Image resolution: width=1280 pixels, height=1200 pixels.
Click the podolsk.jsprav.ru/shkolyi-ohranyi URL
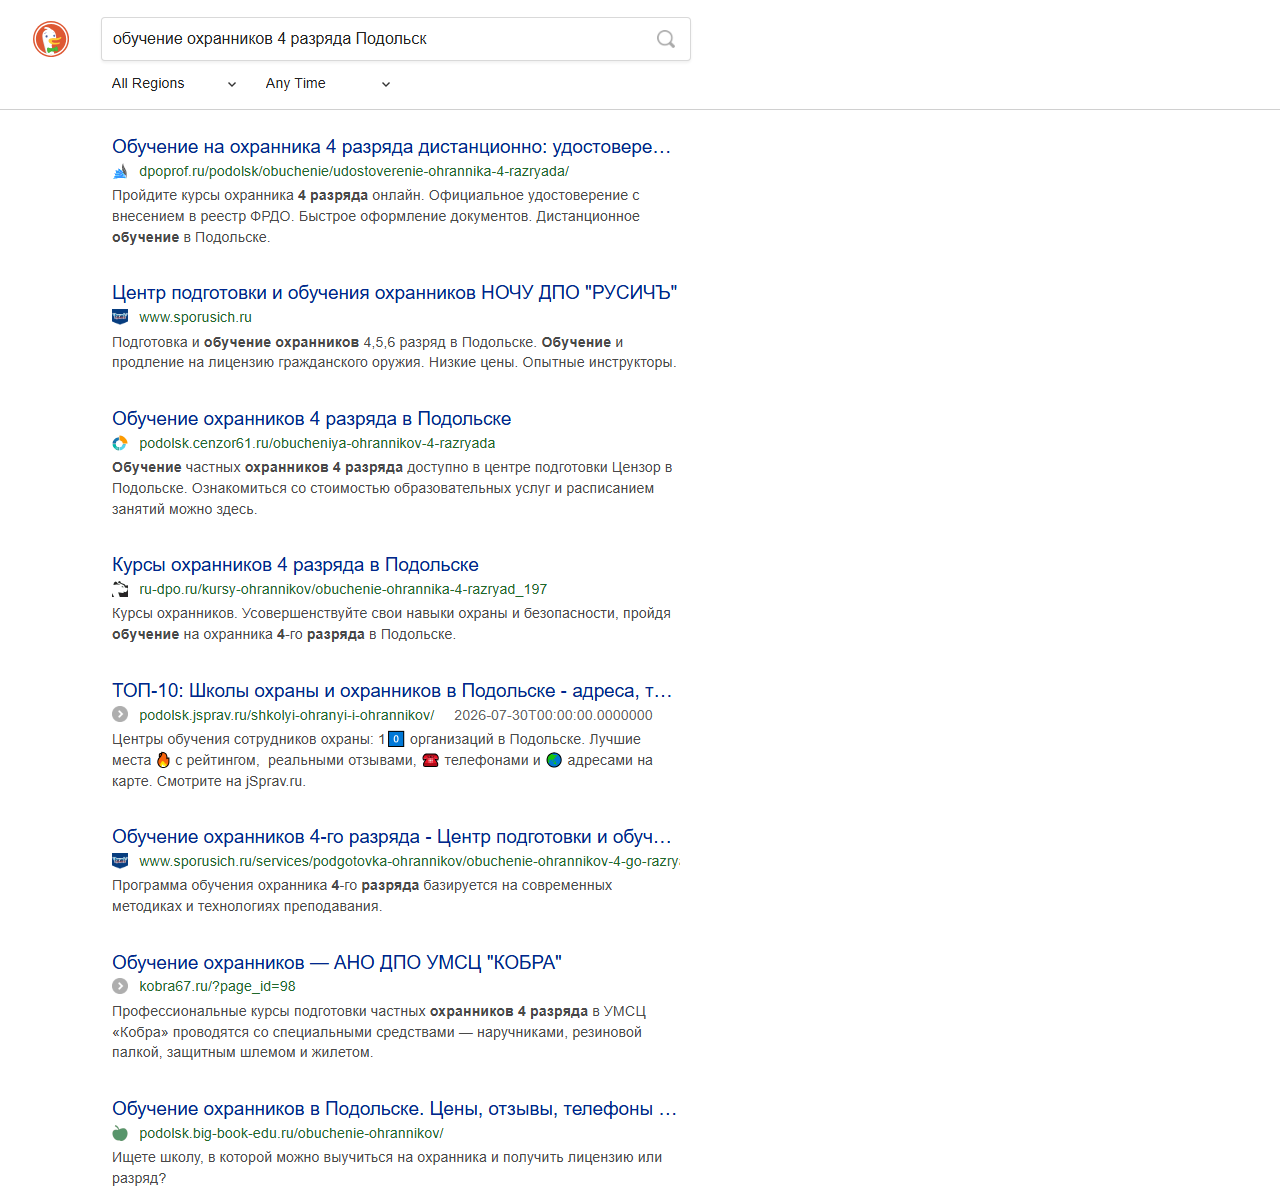(287, 715)
